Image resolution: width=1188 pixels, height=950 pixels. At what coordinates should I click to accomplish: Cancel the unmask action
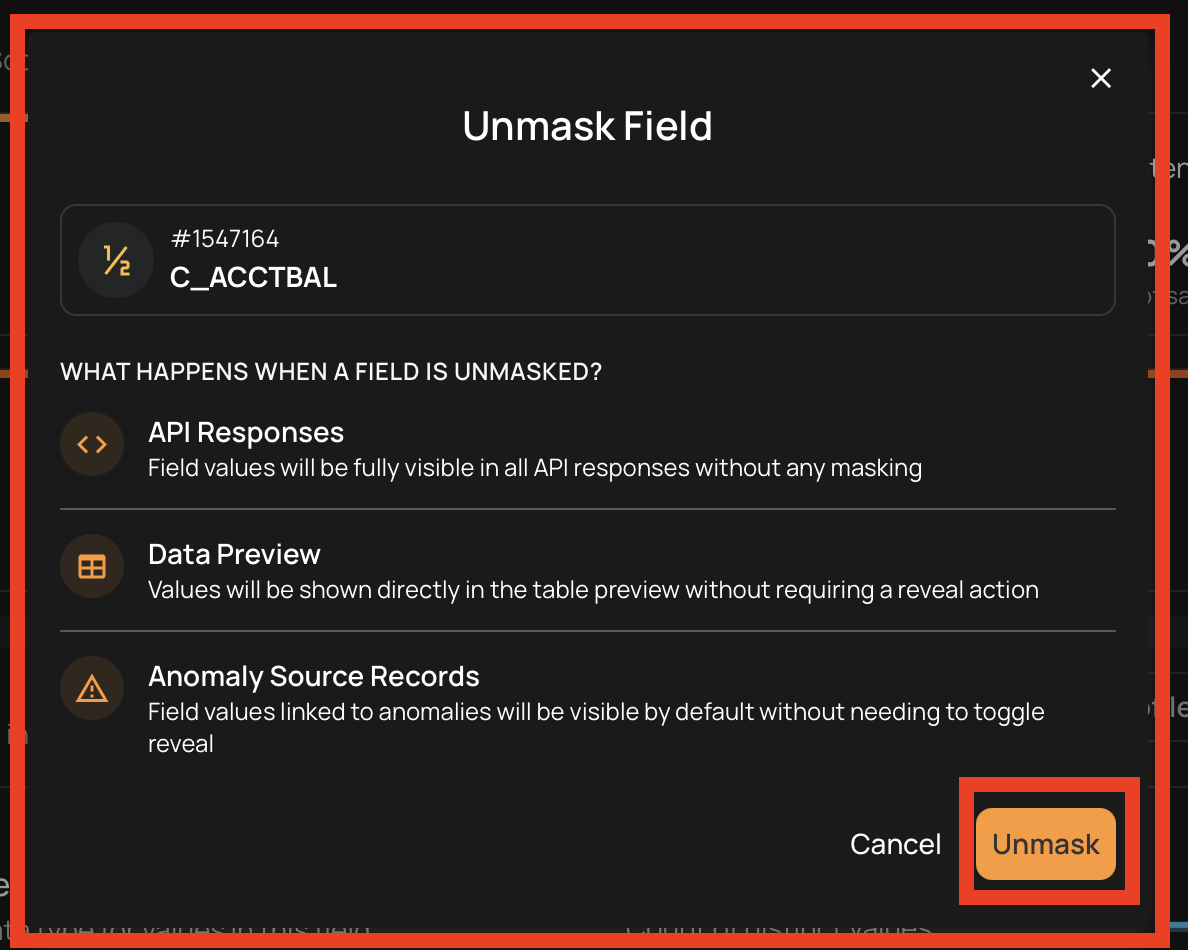click(895, 844)
